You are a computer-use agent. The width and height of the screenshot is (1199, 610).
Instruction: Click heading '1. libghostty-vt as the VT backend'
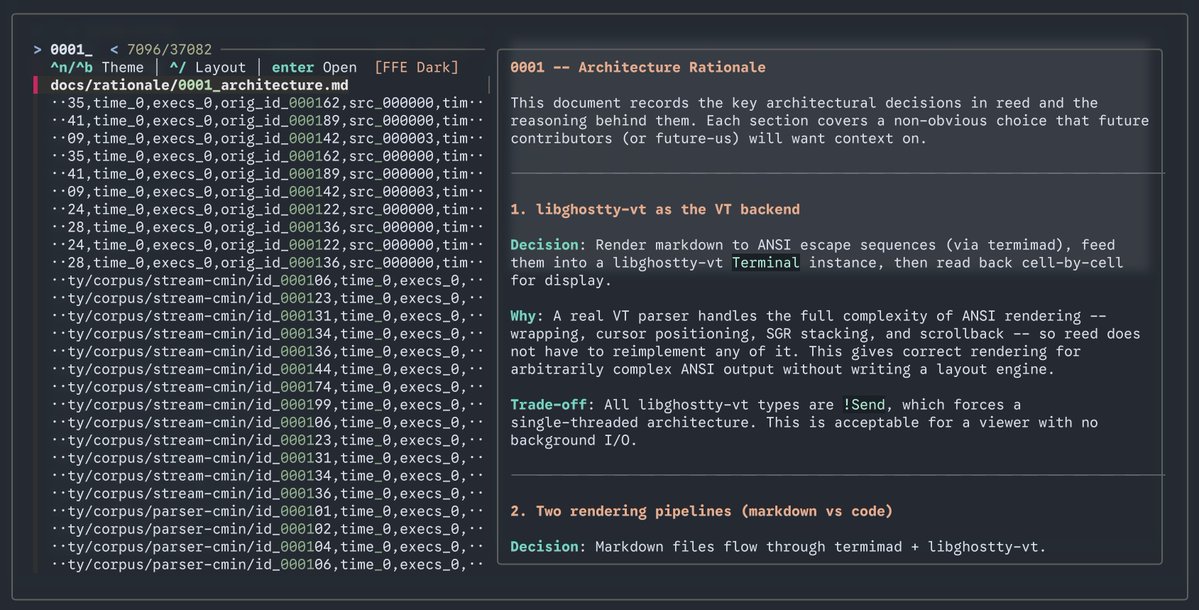tap(655, 209)
